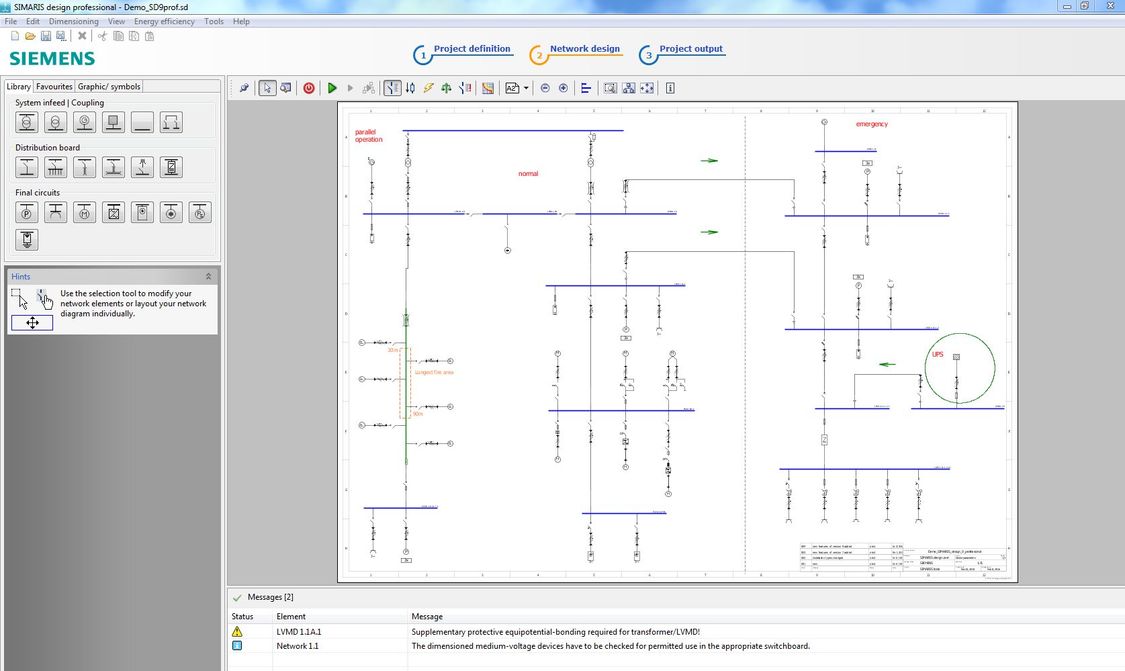Go to Network design step

[x=575, y=52]
